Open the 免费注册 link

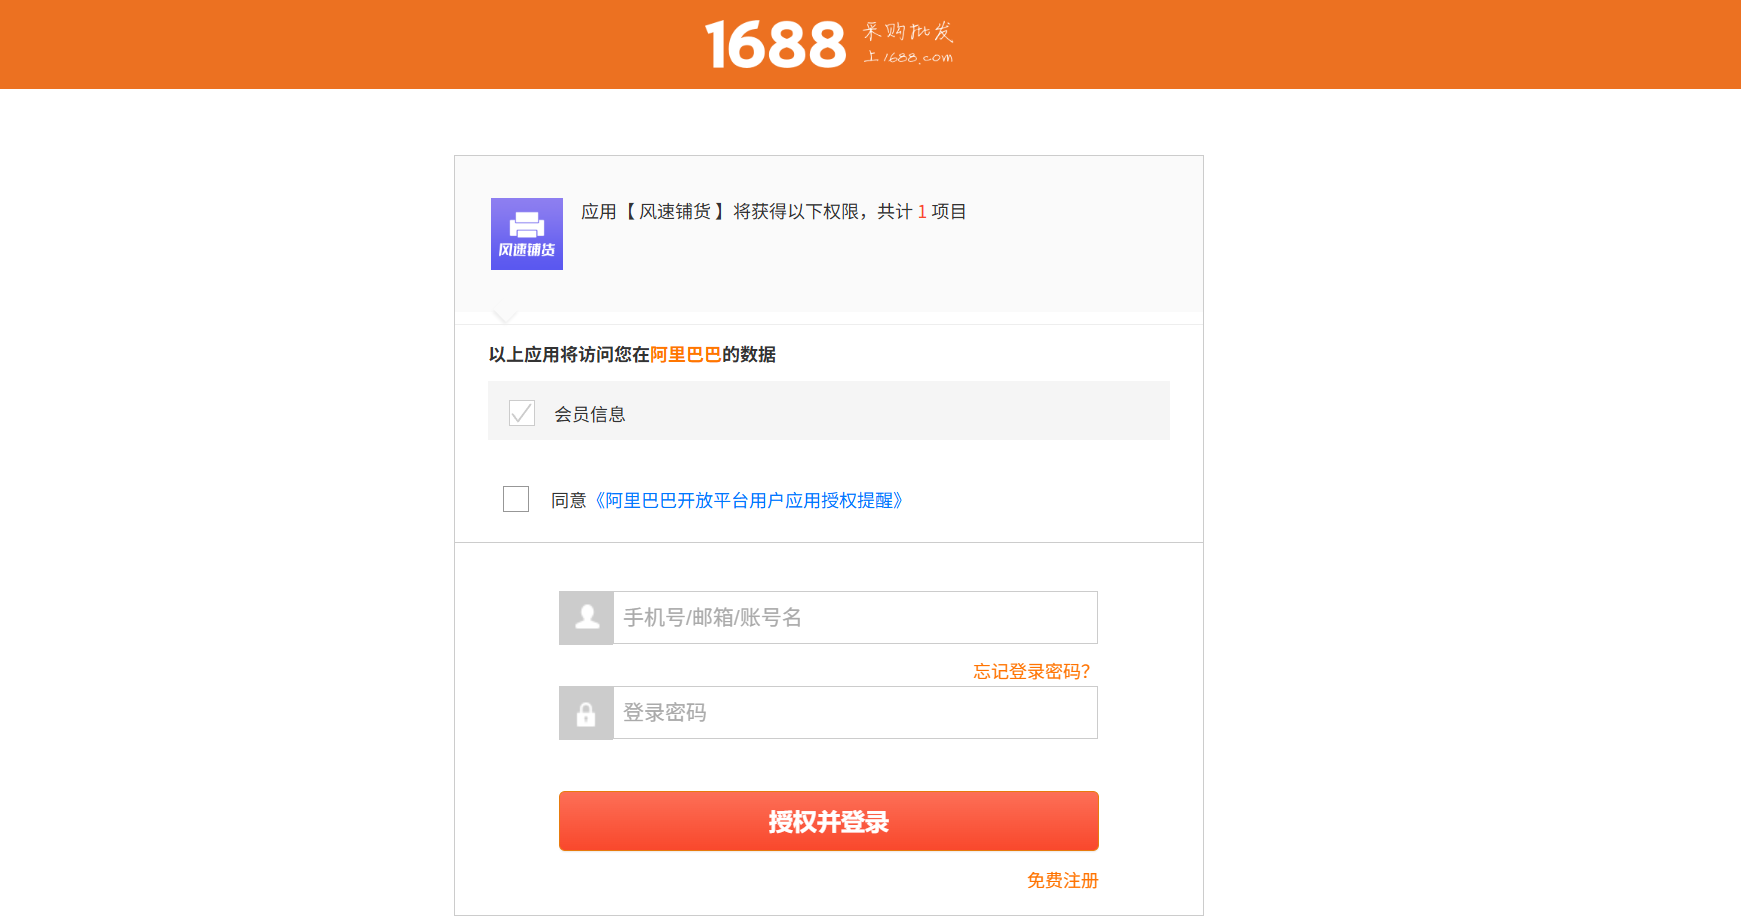pyautogui.click(x=1062, y=880)
